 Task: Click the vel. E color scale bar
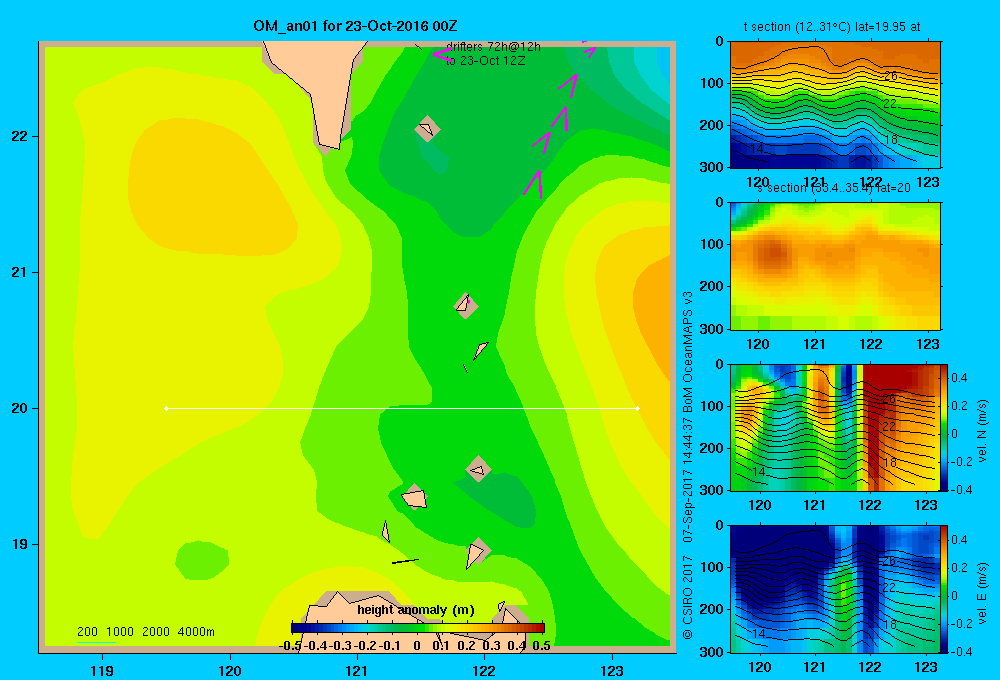pyautogui.click(x=944, y=589)
